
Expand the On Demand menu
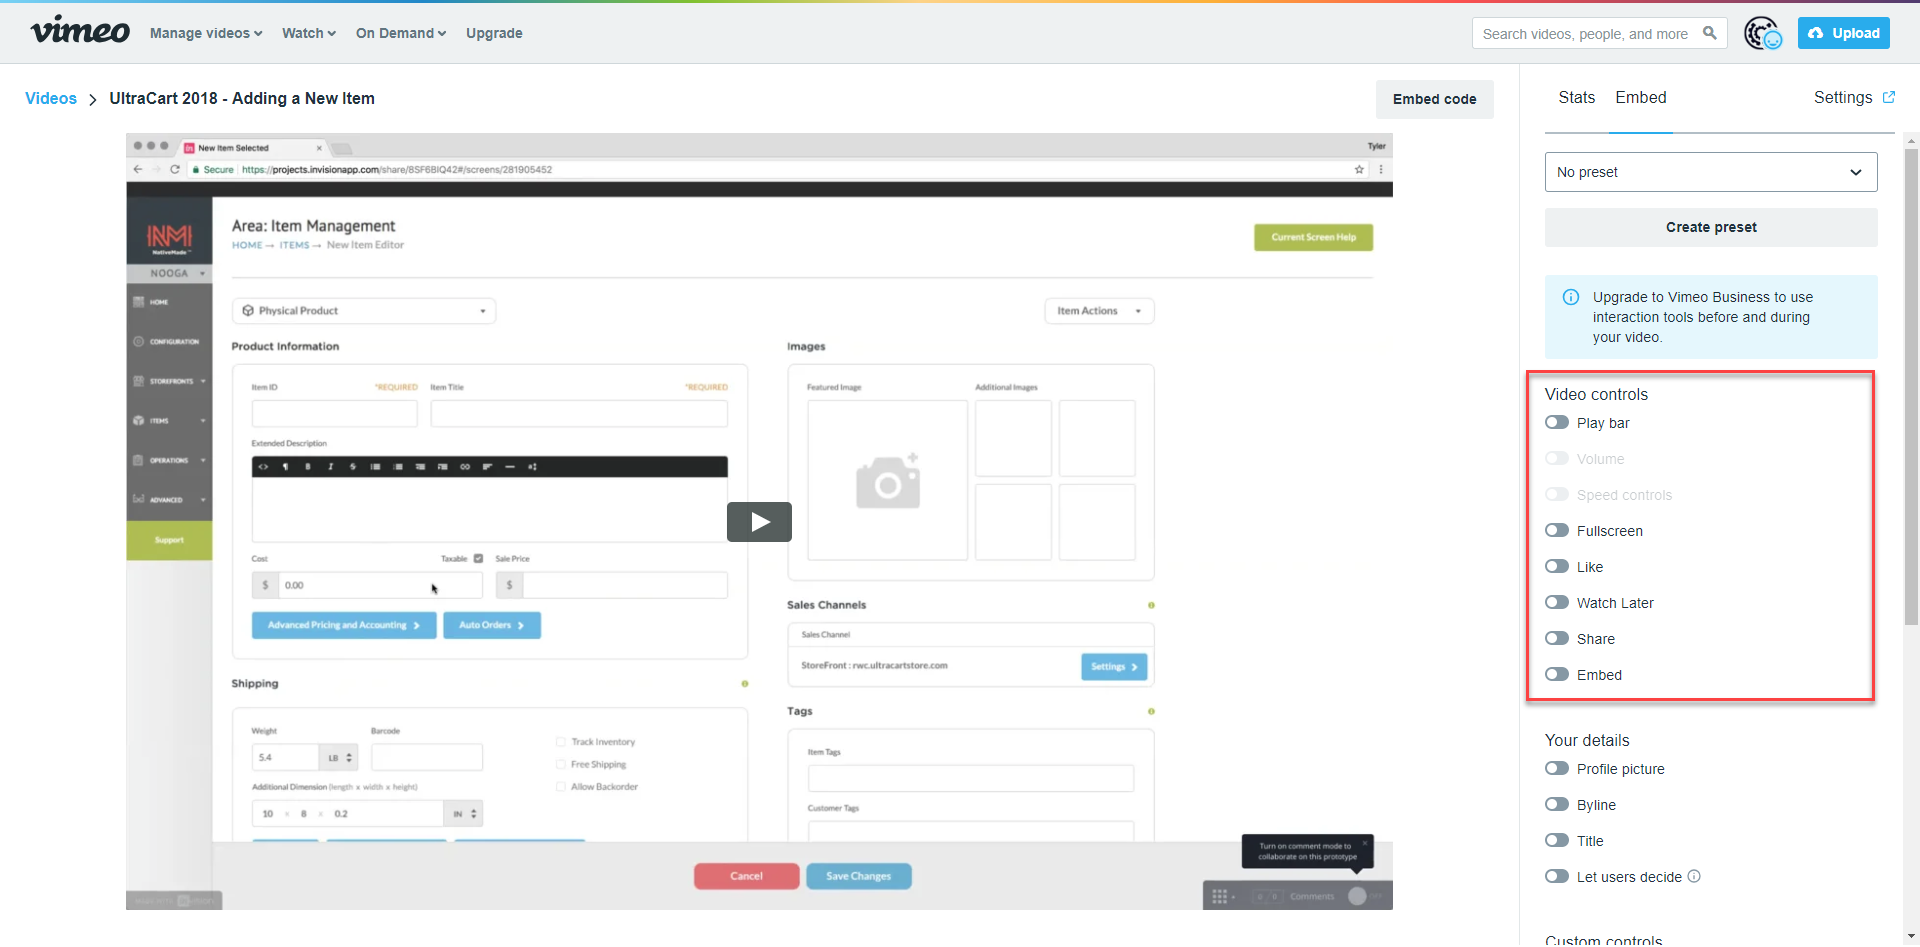(x=401, y=33)
